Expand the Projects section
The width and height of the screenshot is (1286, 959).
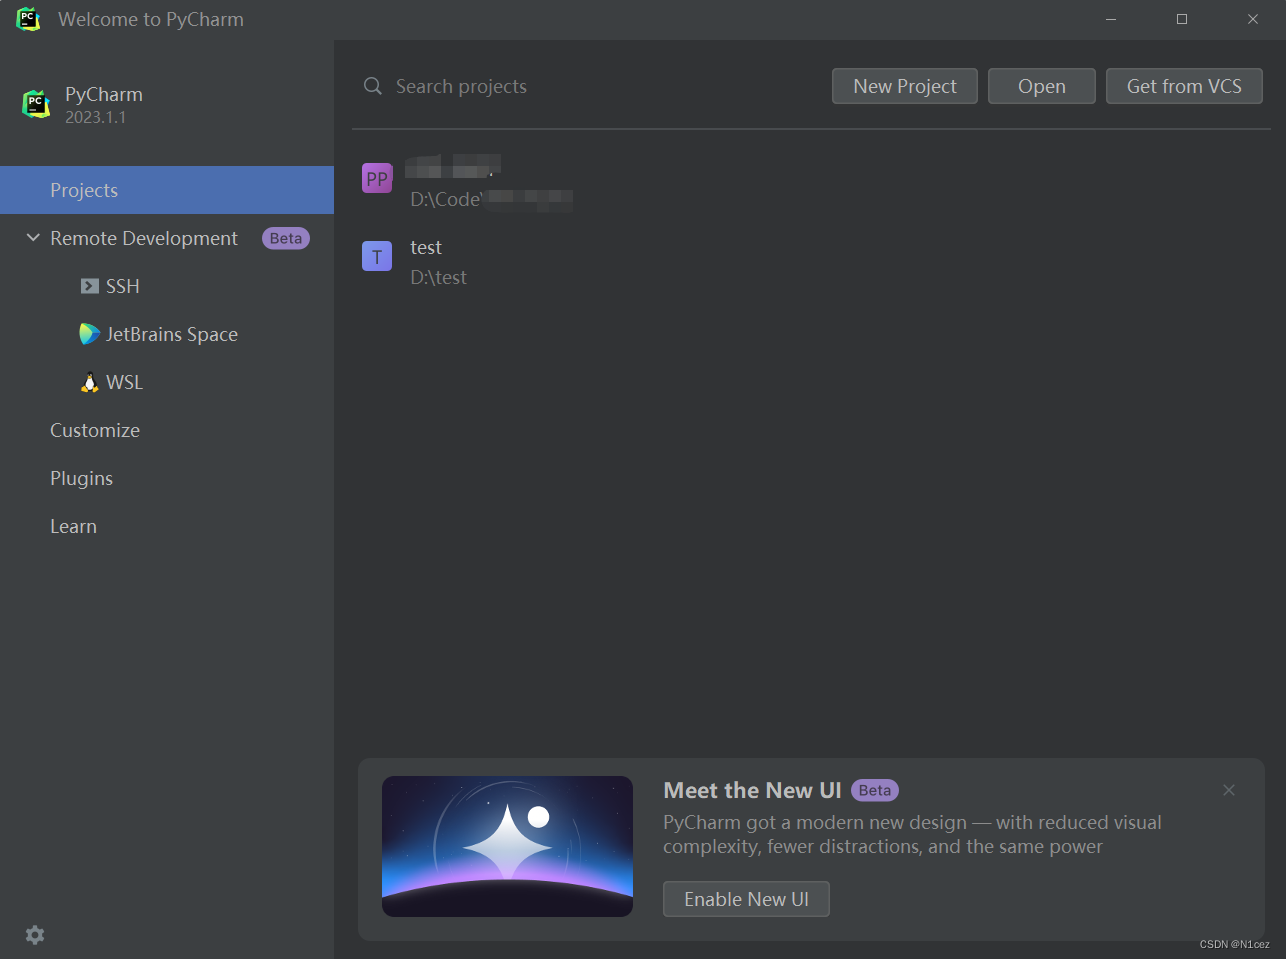click(84, 189)
